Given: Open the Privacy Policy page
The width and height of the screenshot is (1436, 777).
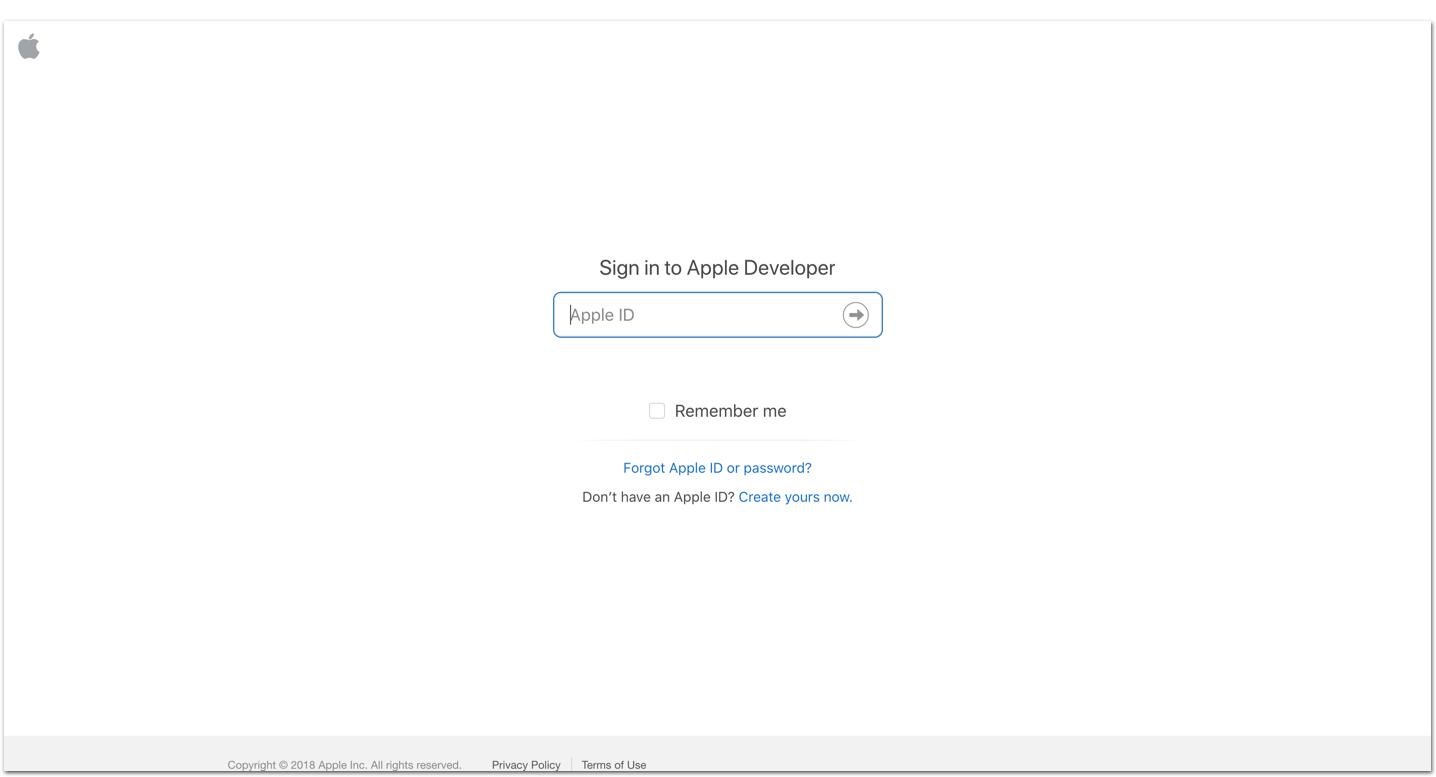Looking at the screenshot, I should (x=526, y=764).
